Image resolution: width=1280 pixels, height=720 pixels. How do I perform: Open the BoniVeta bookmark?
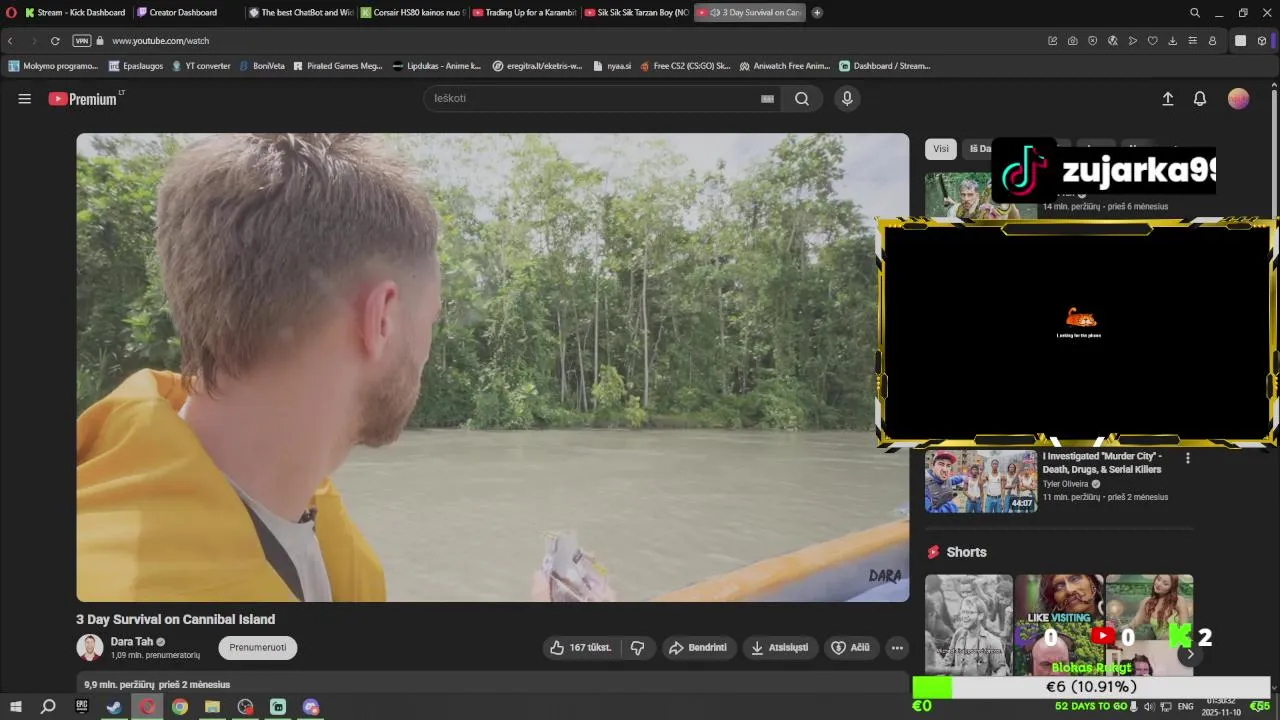tap(261, 66)
